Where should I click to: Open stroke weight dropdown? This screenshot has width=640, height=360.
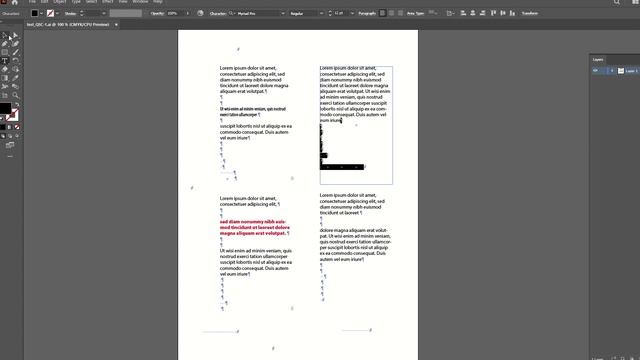pos(104,13)
